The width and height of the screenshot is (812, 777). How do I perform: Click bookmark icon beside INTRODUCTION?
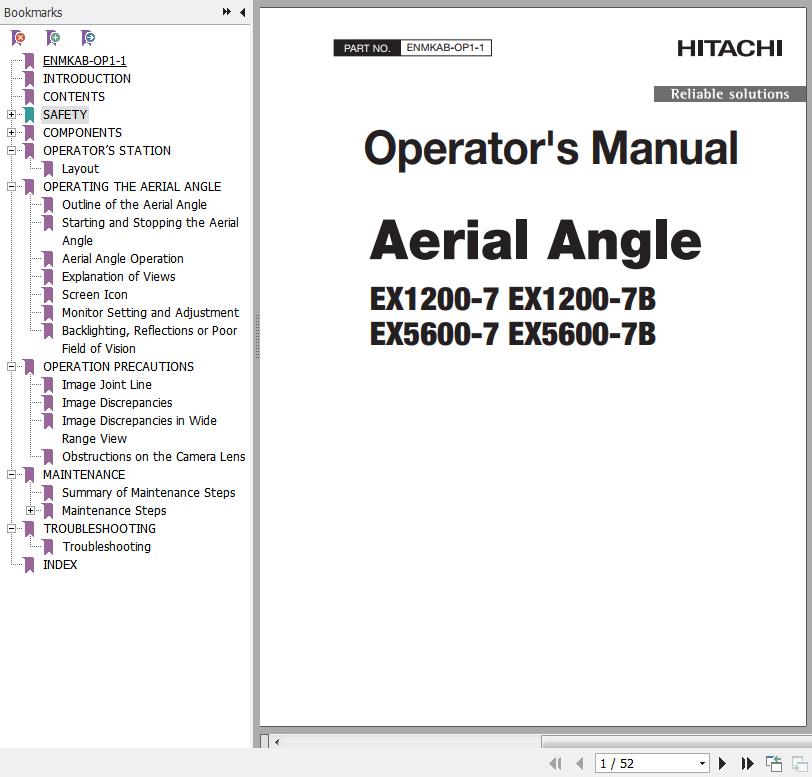click(x=30, y=79)
